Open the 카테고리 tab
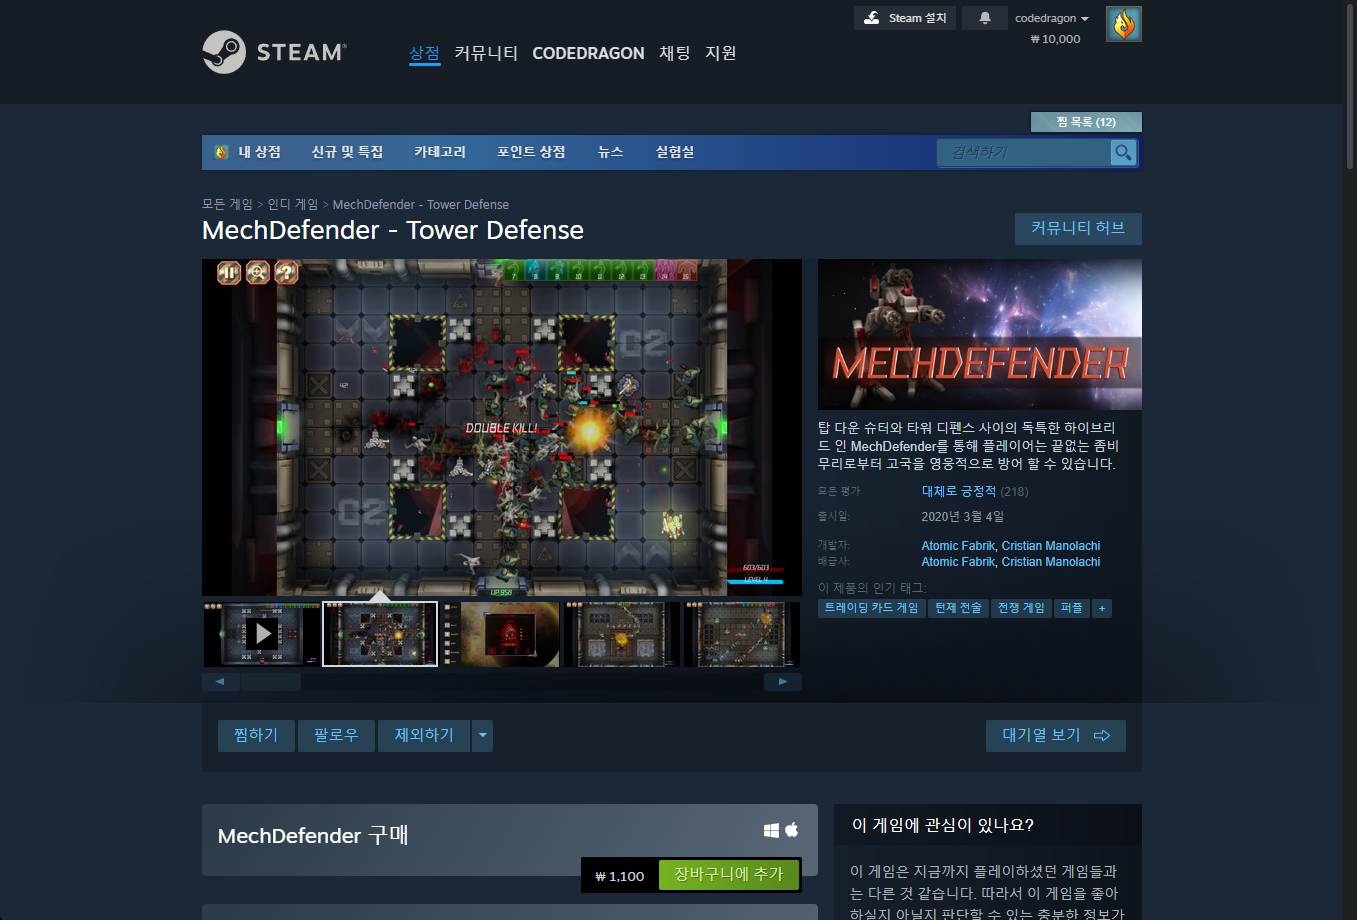The height and width of the screenshot is (920, 1357). click(440, 152)
